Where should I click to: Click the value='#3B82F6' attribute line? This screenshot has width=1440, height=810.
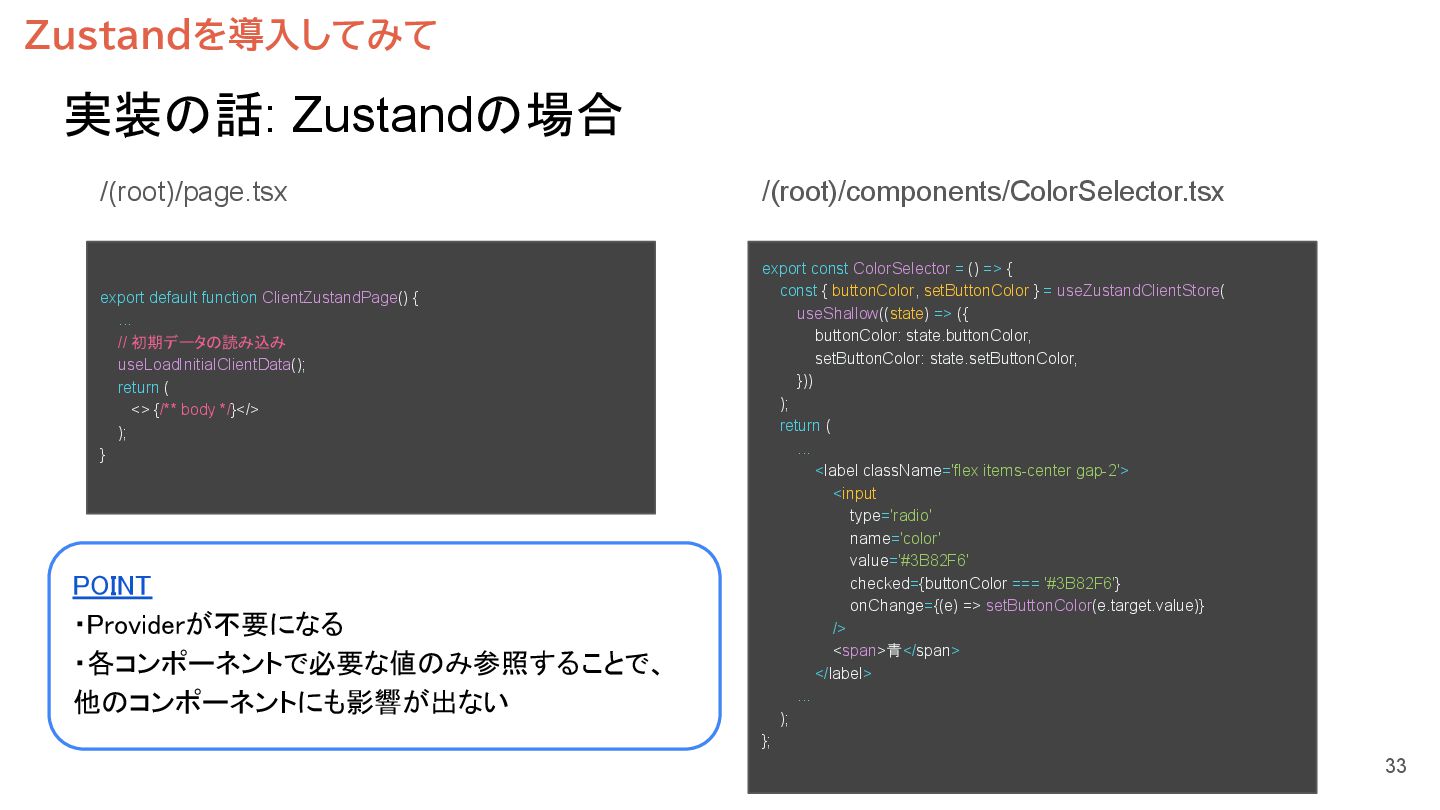[x=909, y=560]
